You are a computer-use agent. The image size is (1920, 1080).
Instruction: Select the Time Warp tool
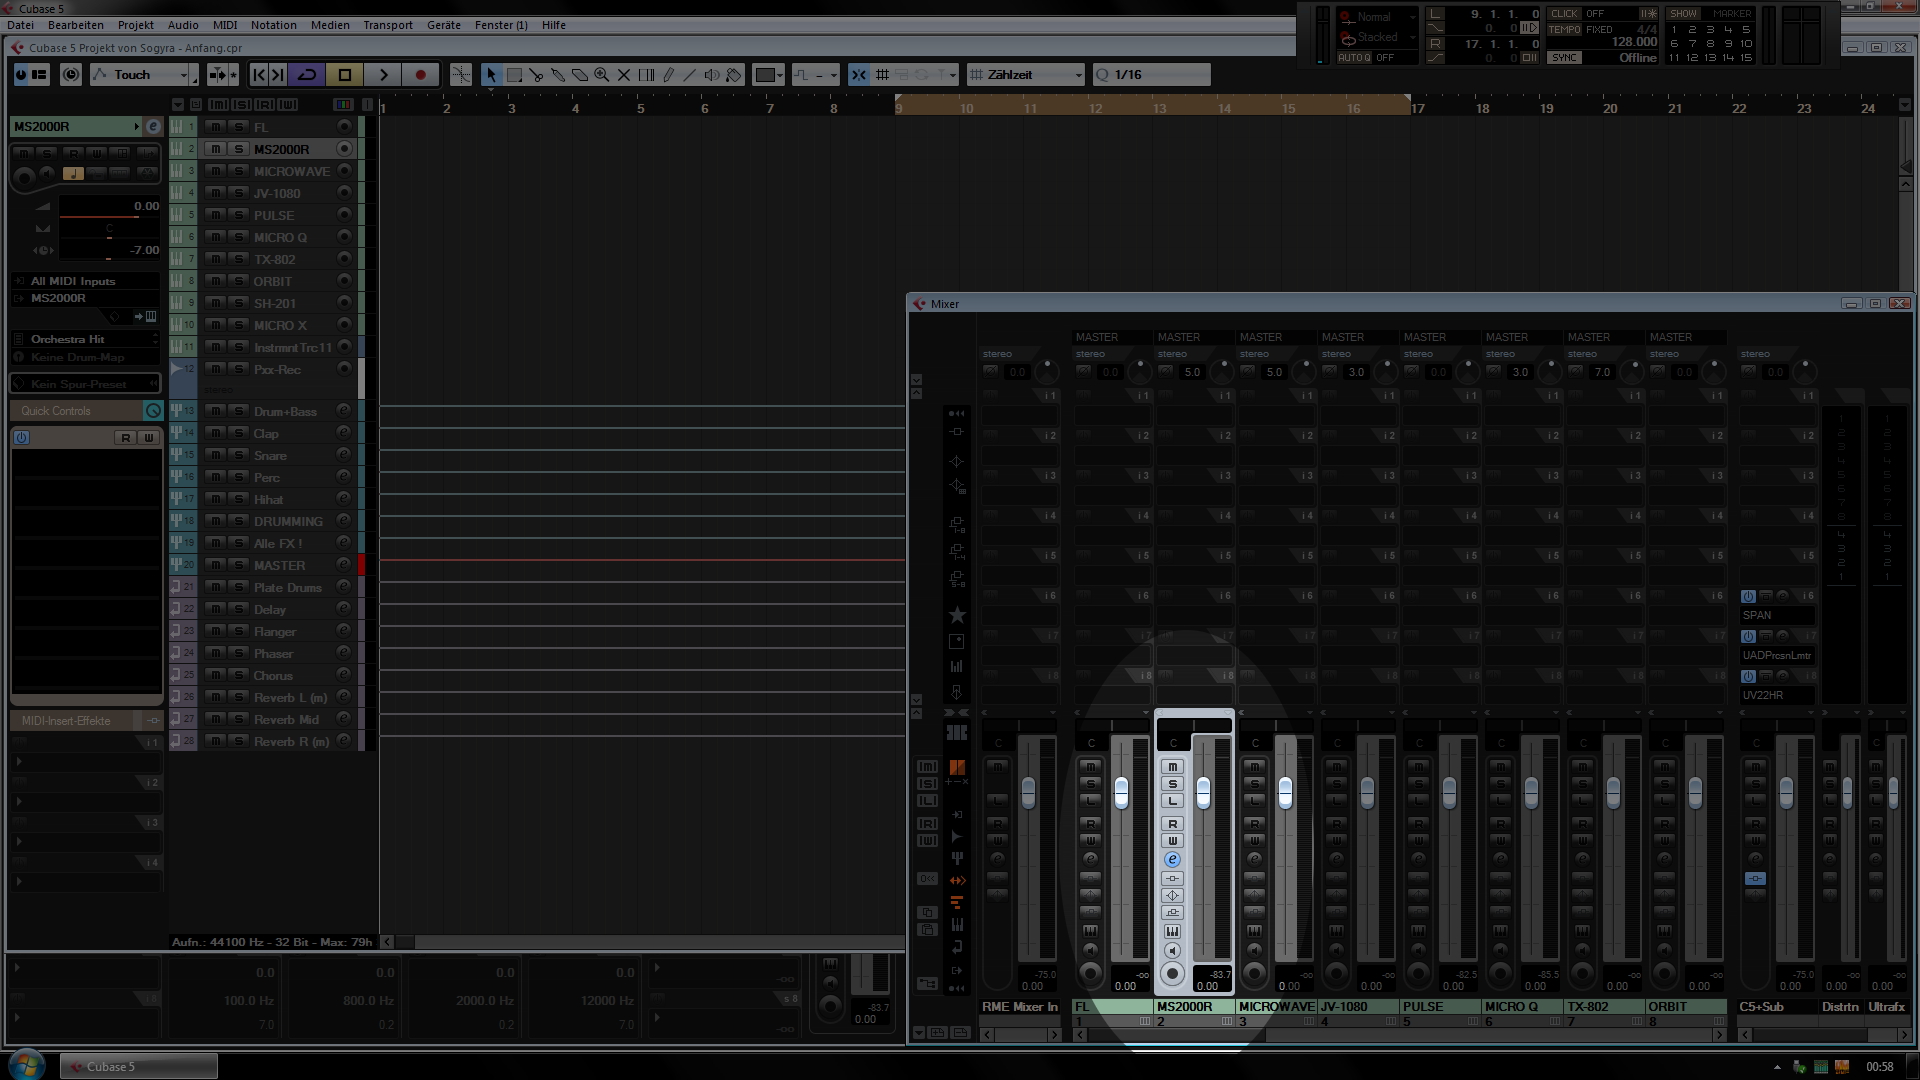point(646,75)
